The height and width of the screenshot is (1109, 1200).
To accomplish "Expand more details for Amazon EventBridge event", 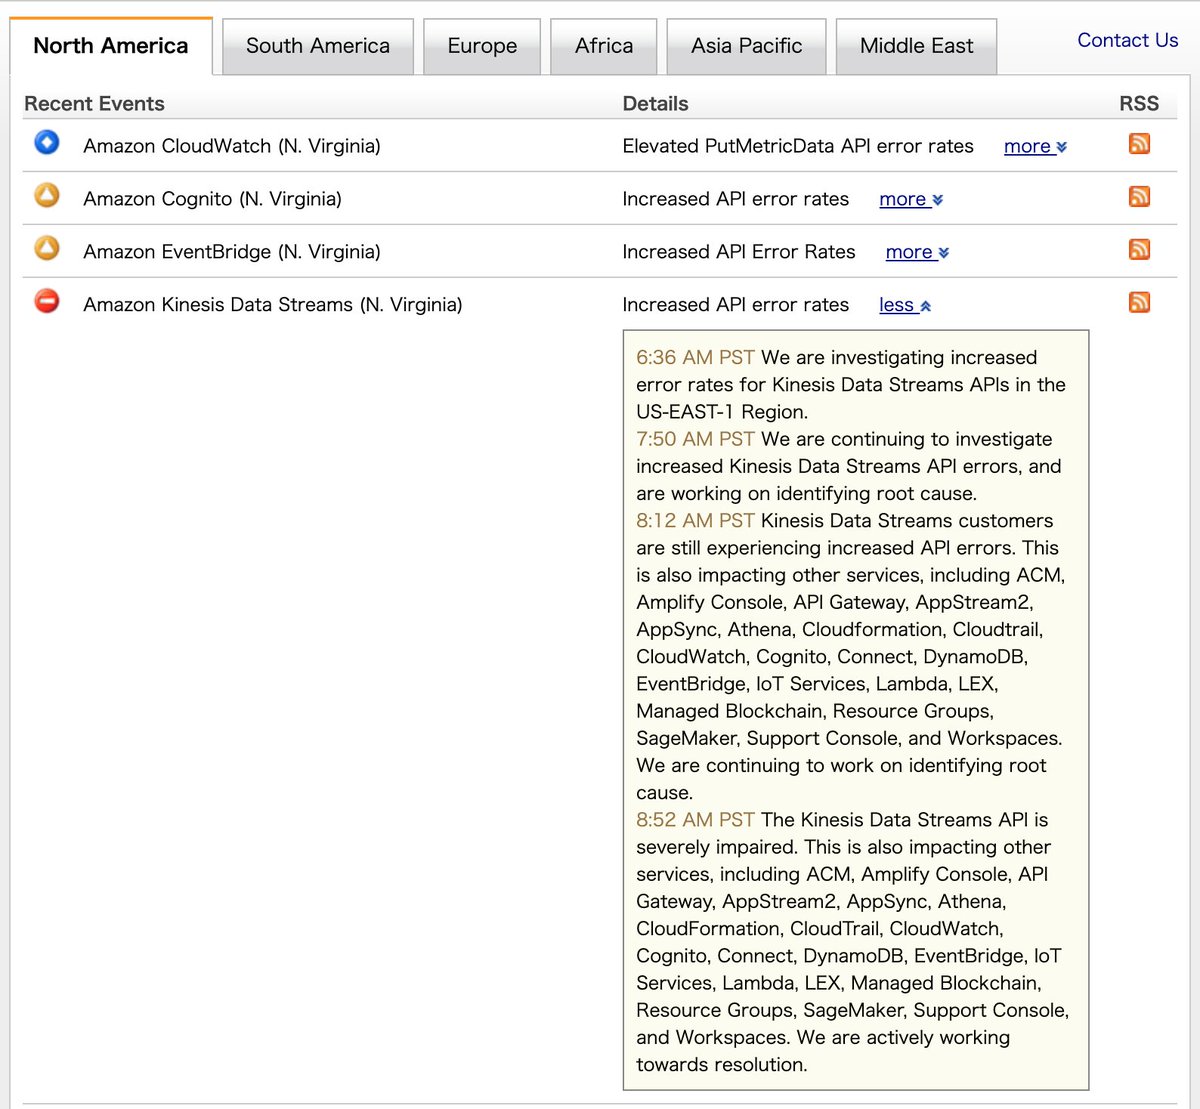I will click(917, 252).
